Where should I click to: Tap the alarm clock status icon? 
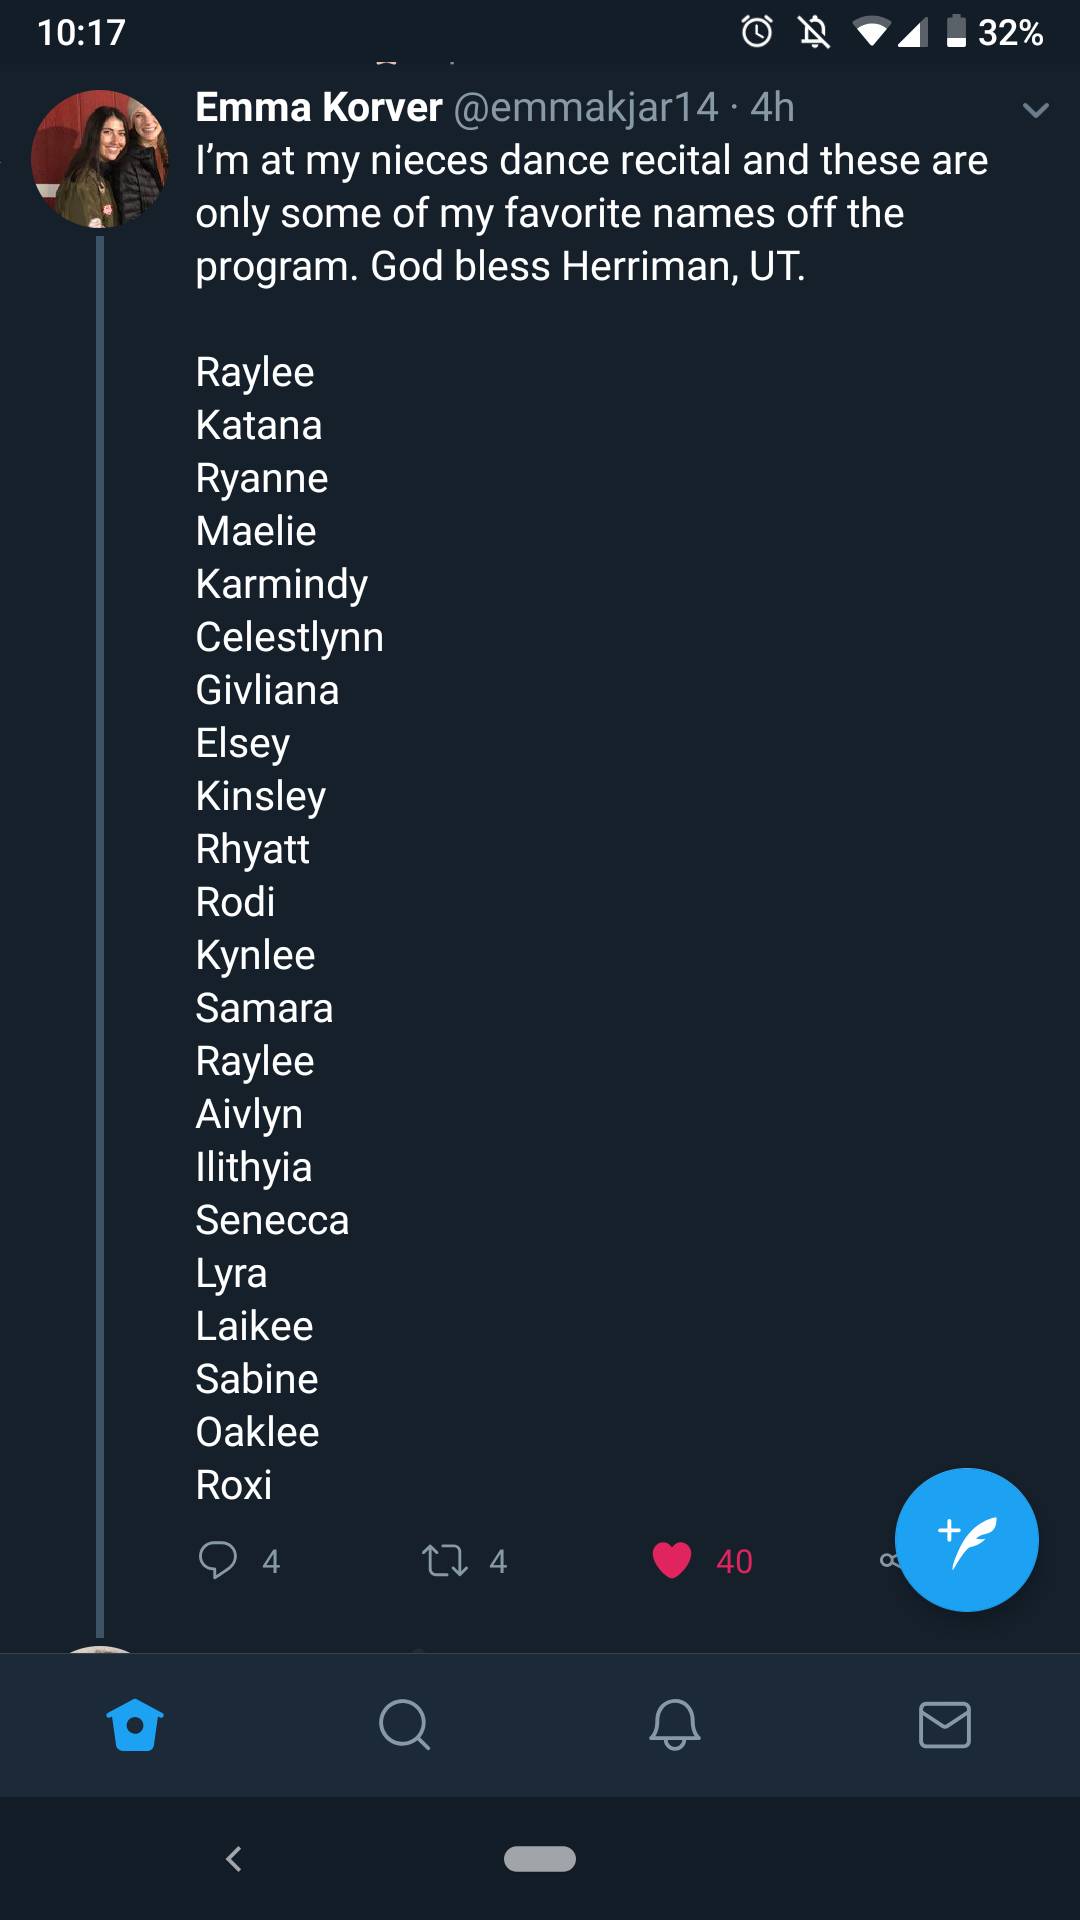(x=757, y=32)
